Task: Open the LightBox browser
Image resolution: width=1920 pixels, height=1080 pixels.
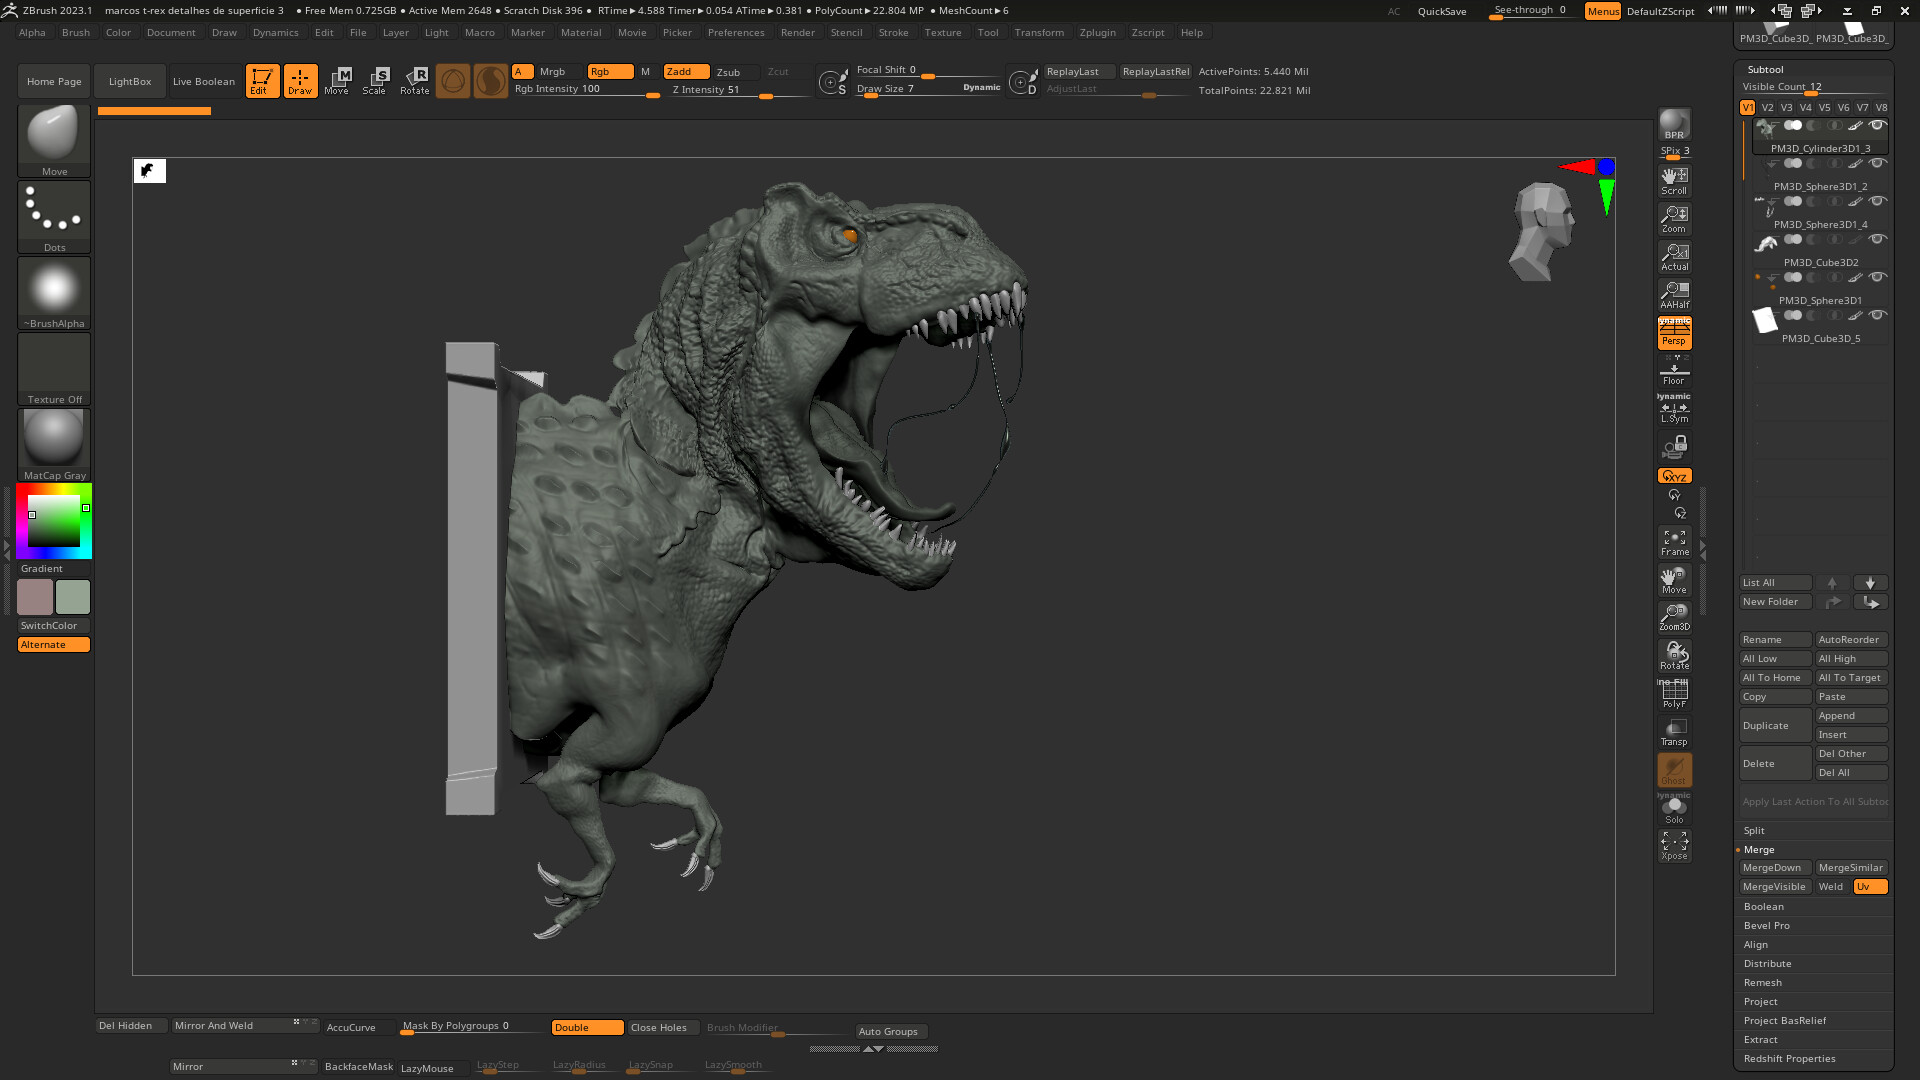Action: coord(129,81)
